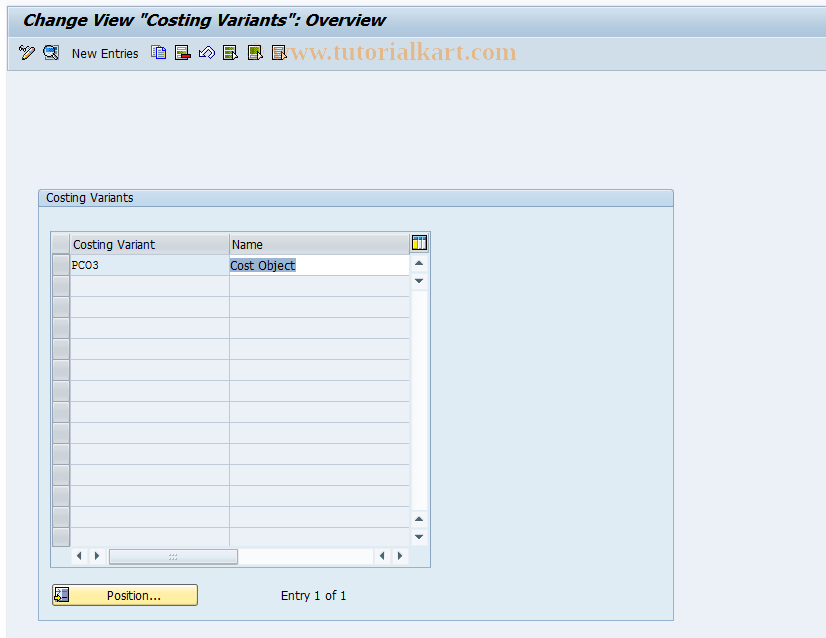Click the Deselect All icon
This screenshot has width=826, height=638.
(x=279, y=52)
